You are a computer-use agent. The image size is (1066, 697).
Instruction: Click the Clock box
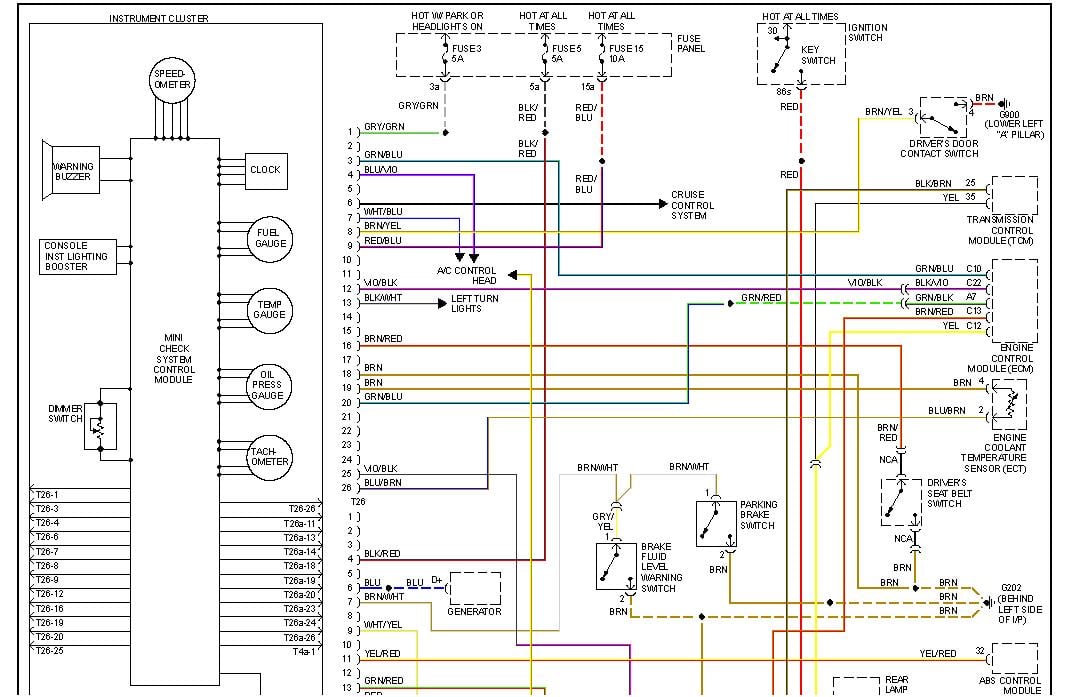pyautogui.click(x=266, y=171)
